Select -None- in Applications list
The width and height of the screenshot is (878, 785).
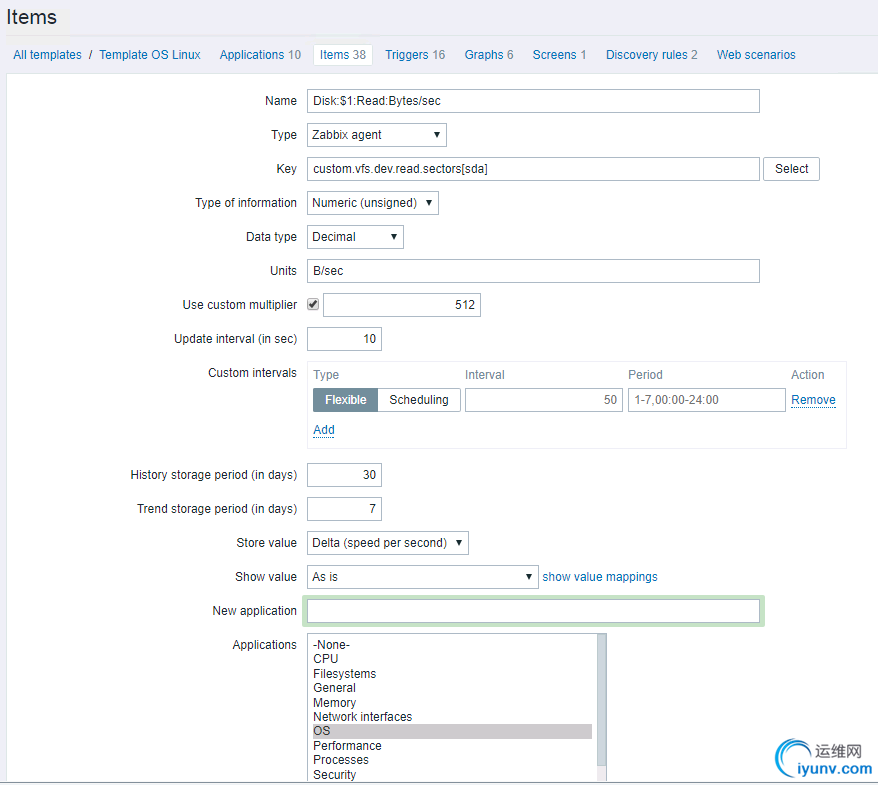[x=452, y=644]
